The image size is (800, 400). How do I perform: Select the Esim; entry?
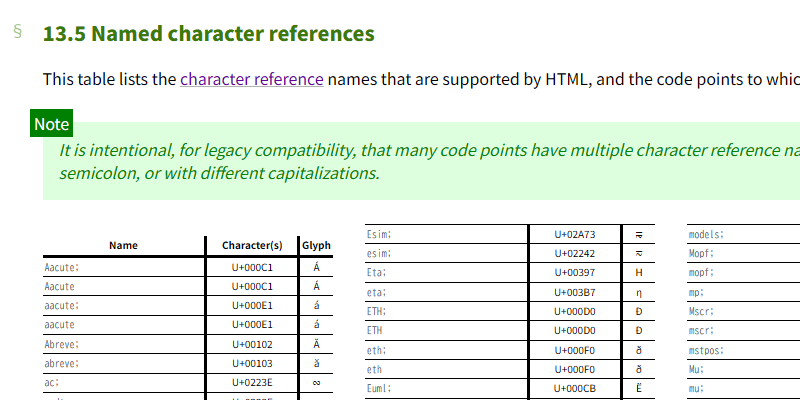(x=379, y=235)
